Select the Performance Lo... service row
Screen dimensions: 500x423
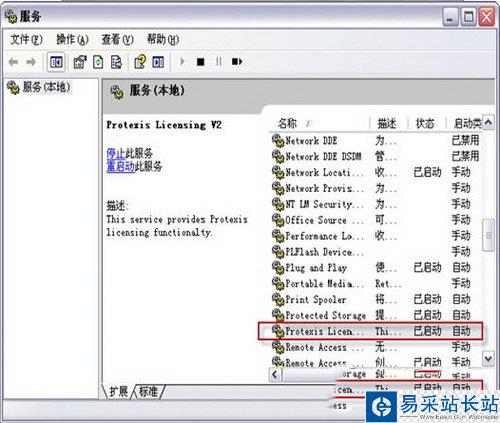coord(376,236)
